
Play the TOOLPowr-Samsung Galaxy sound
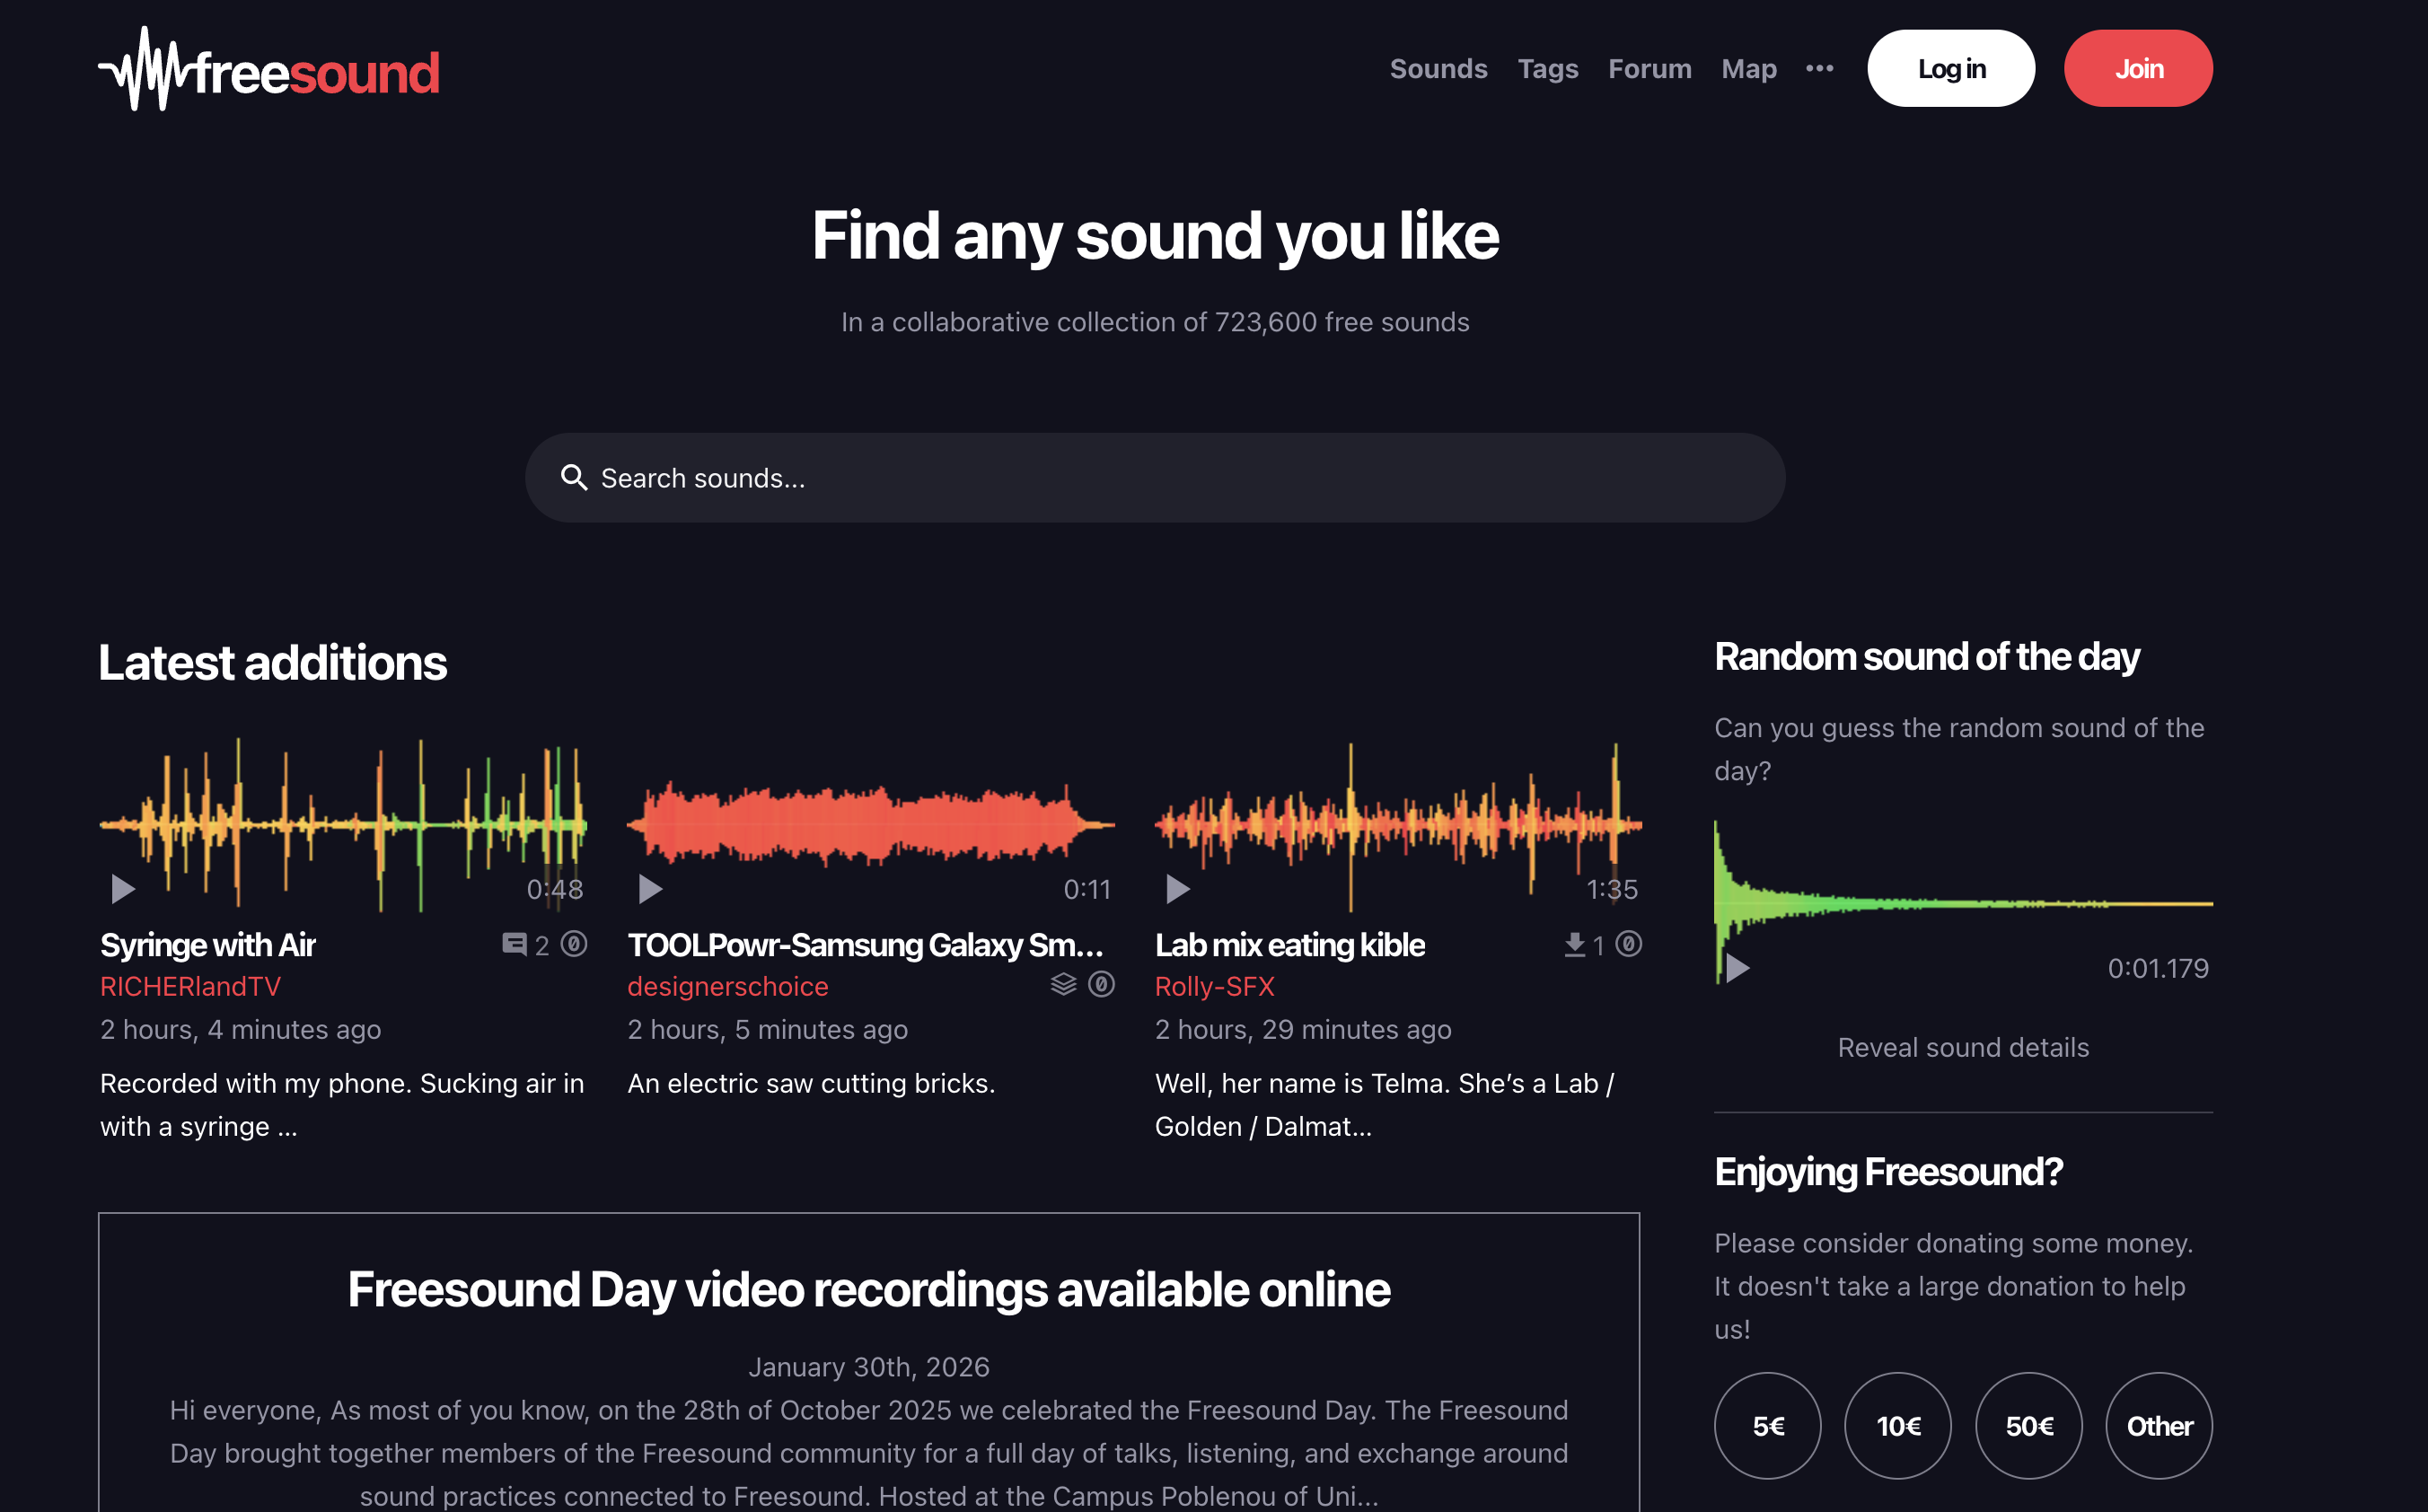click(x=650, y=889)
